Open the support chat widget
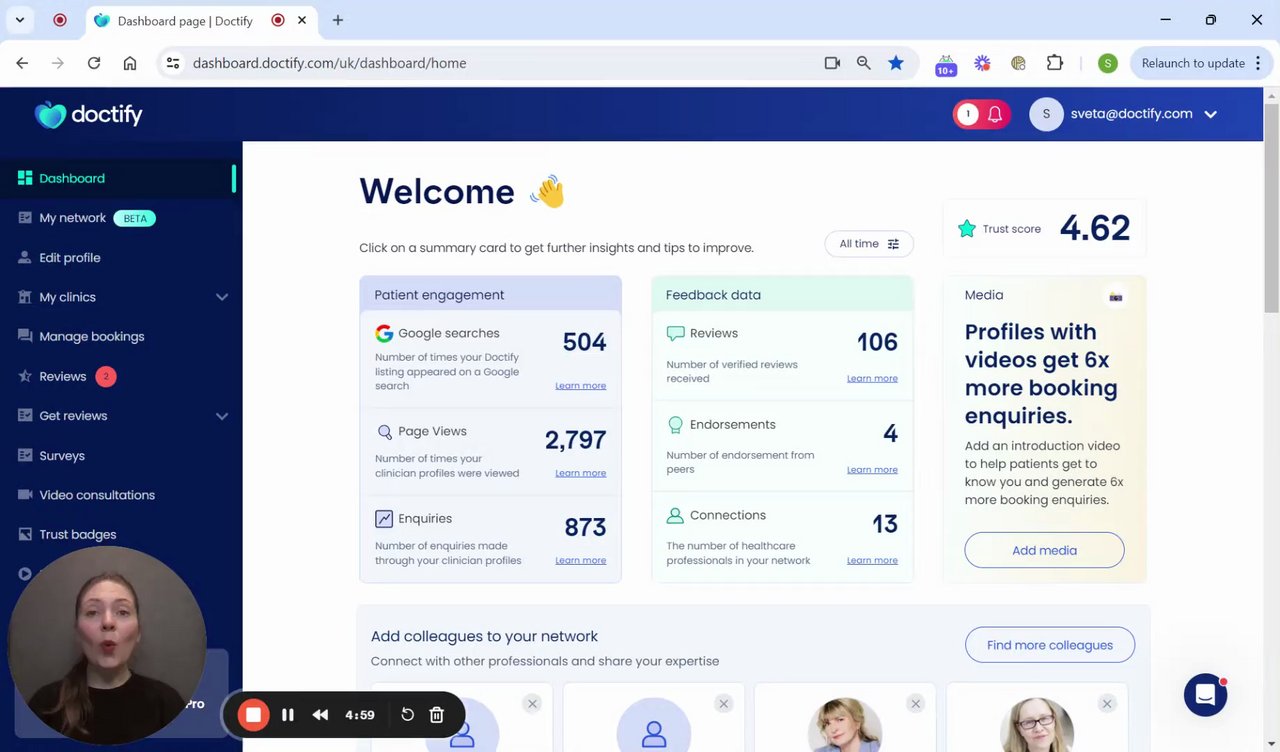The height and width of the screenshot is (752, 1280). (x=1205, y=695)
